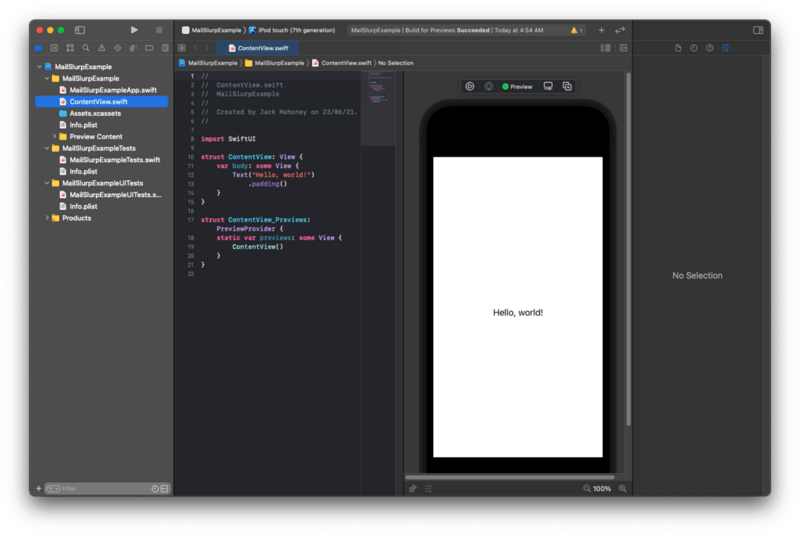Image resolution: width=800 pixels, height=535 pixels.
Task: Go back in editor history
Action: click(195, 48)
